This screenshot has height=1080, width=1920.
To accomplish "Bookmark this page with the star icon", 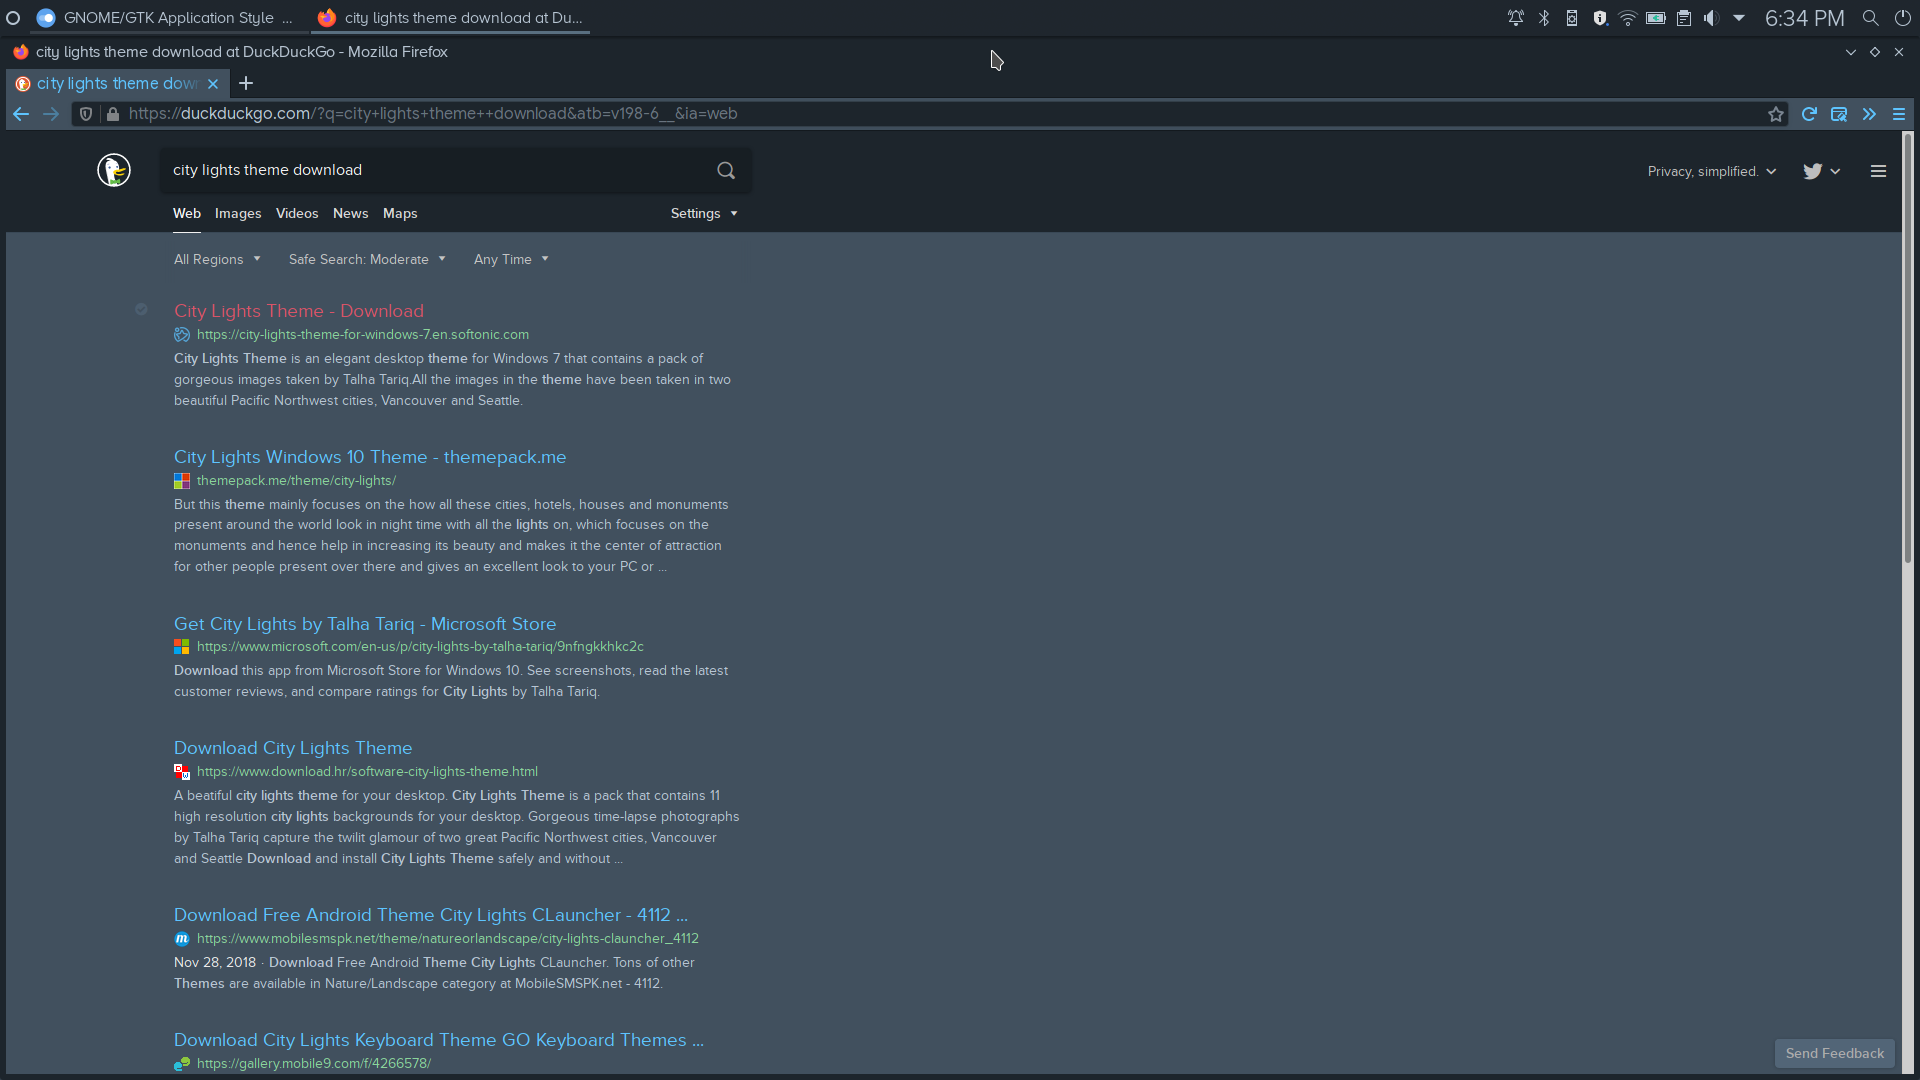I will pyautogui.click(x=1776, y=114).
